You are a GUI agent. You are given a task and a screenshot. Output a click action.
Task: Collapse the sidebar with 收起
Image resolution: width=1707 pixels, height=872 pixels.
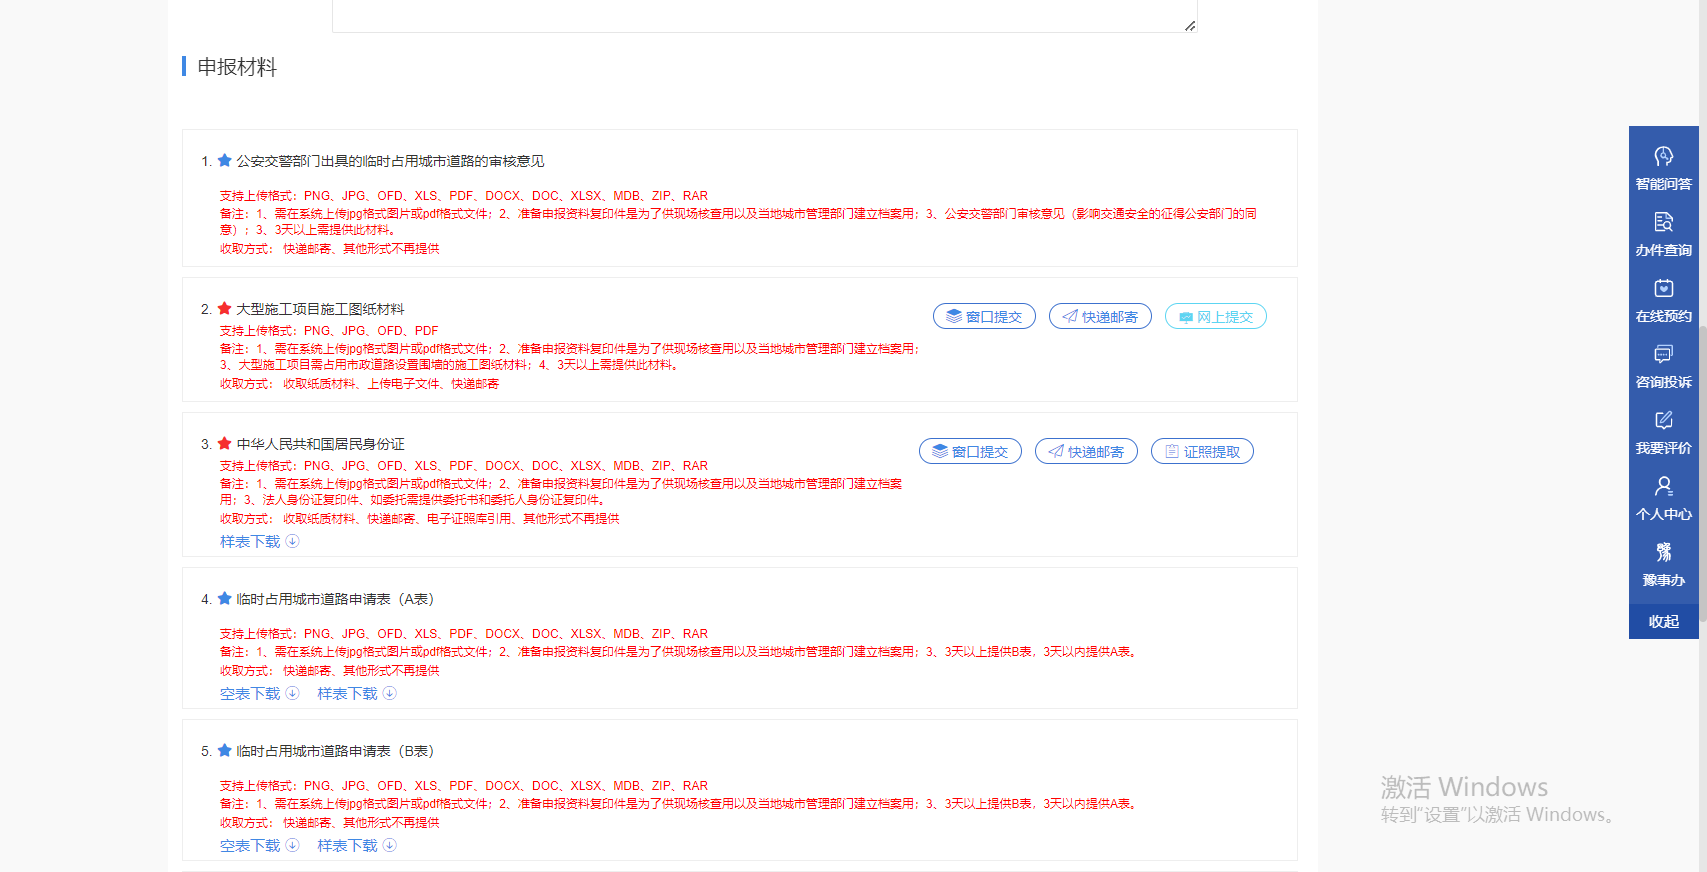1663,621
